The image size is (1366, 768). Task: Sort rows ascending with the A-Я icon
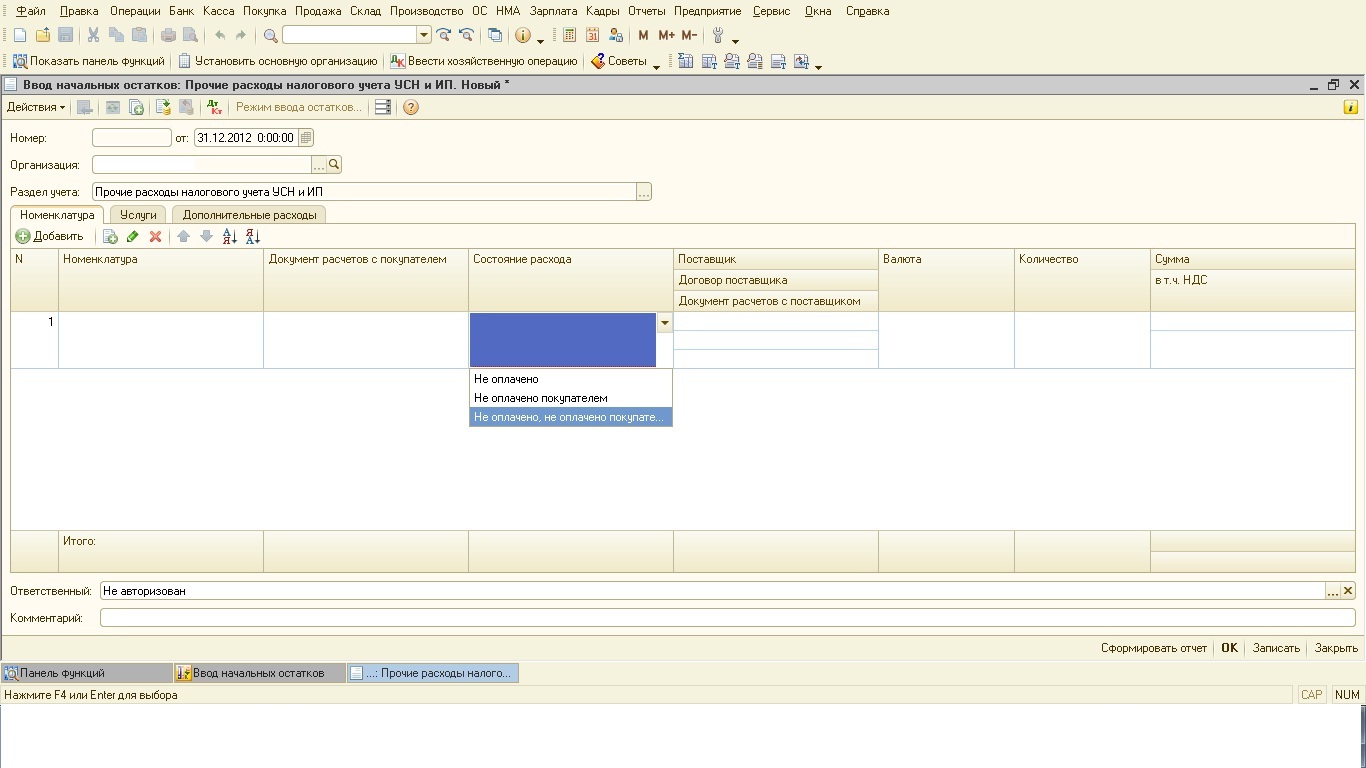pos(229,237)
